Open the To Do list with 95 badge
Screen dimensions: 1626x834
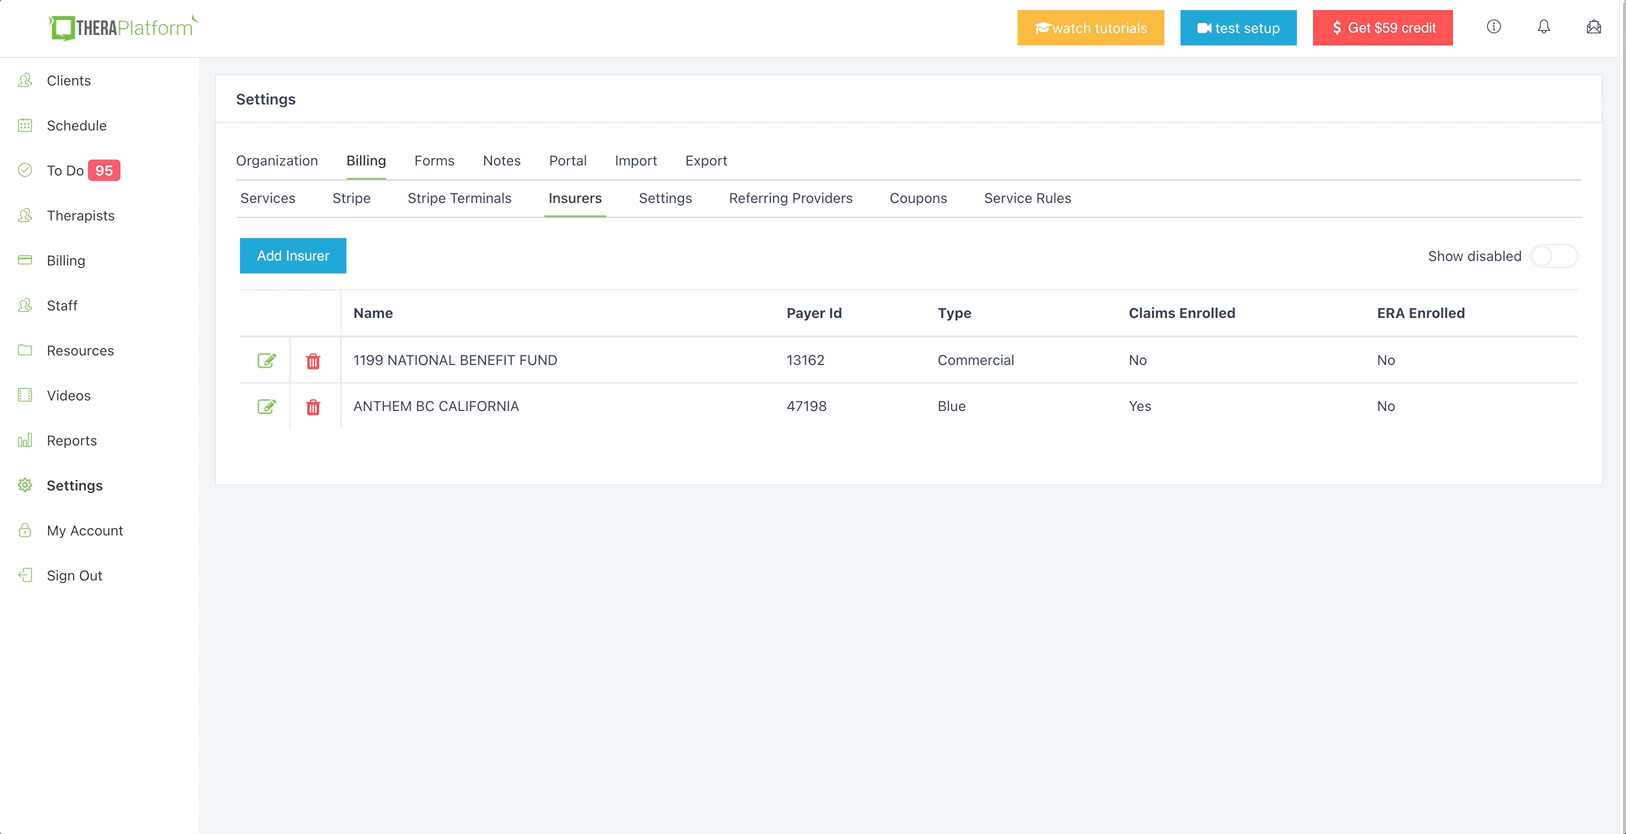70,170
